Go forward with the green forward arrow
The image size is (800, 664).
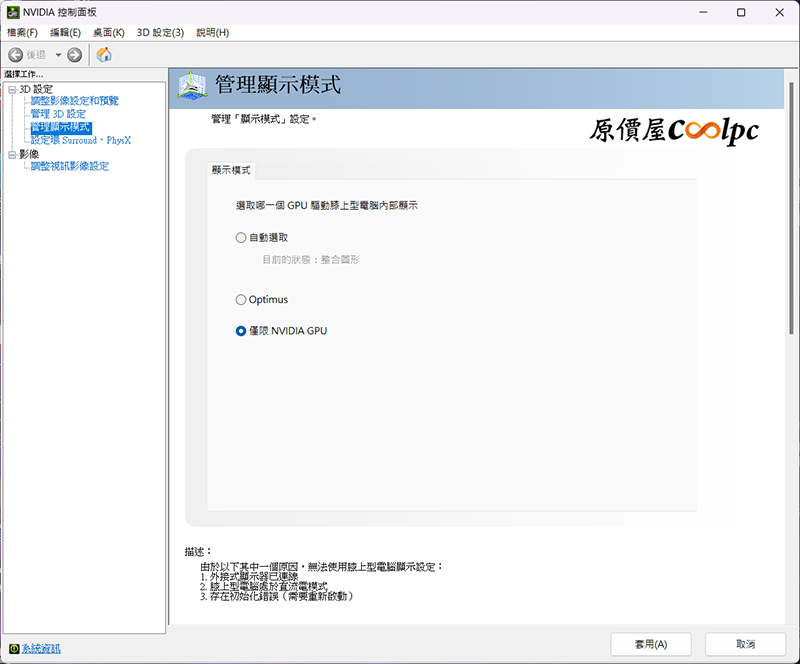[74, 55]
